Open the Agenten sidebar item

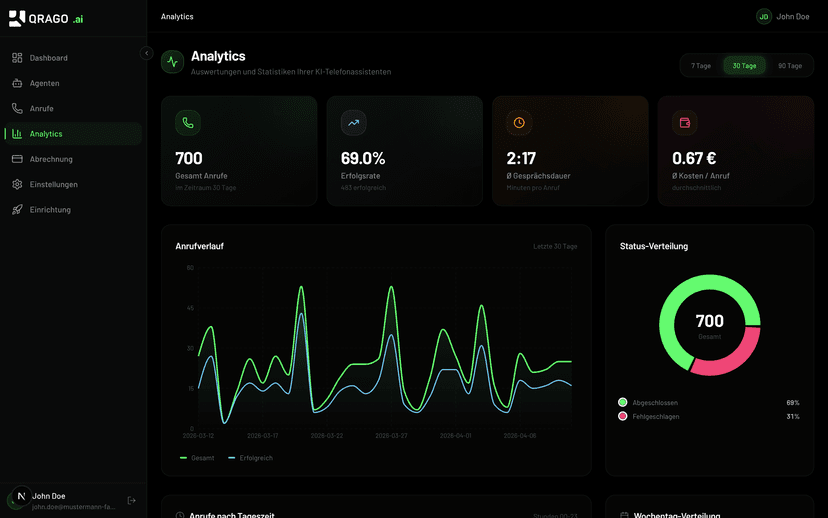(x=73, y=83)
